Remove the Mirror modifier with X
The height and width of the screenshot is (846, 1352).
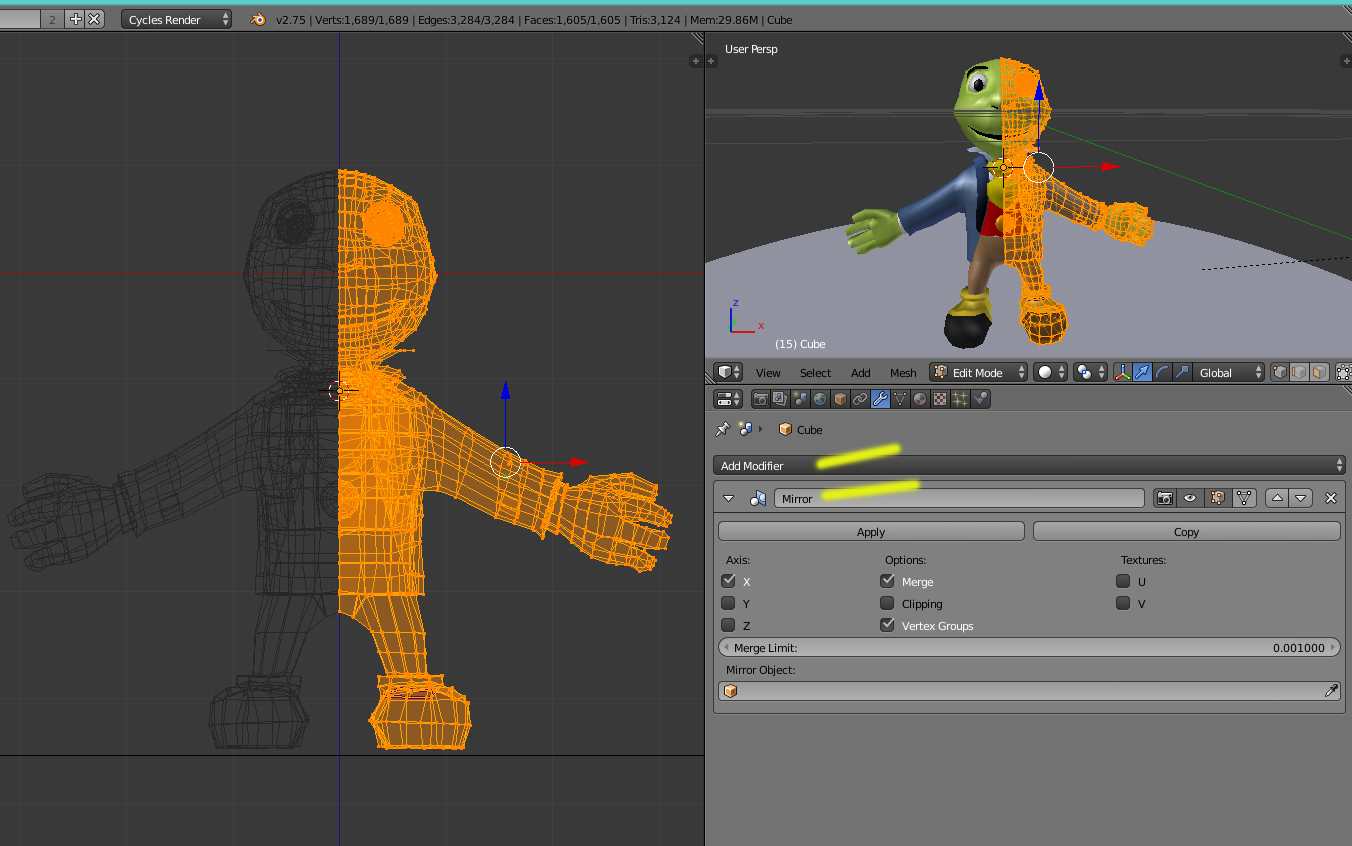click(x=1330, y=498)
